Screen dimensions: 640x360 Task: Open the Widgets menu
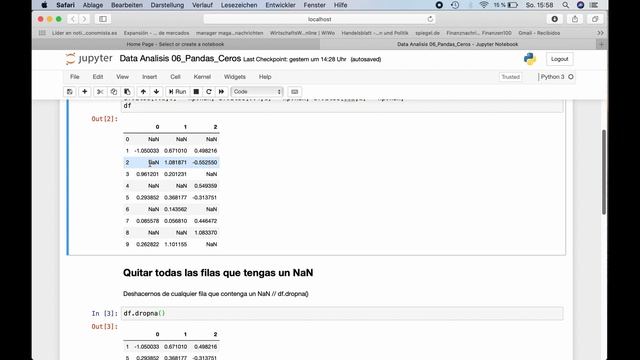[x=235, y=77]
